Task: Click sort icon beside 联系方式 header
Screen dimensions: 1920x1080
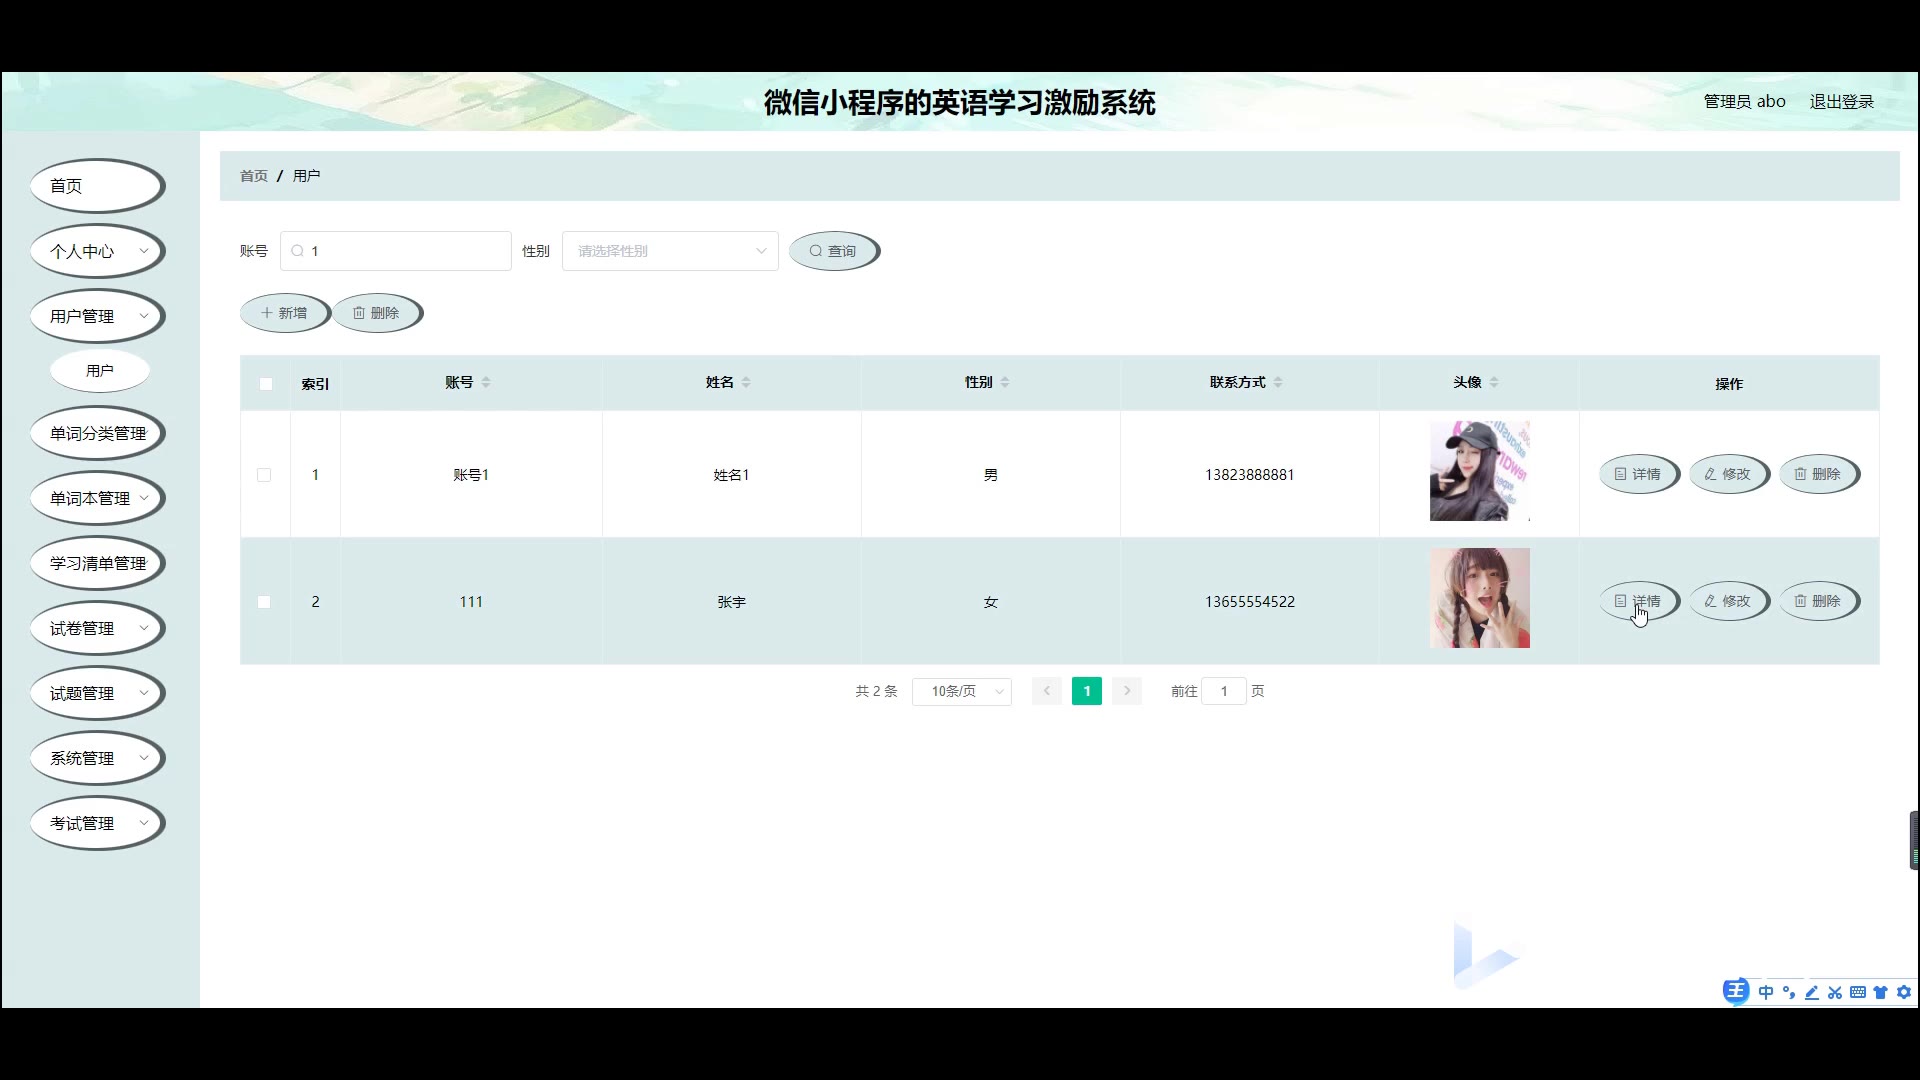Action: pyautogui.click(x=1278, y=383)
